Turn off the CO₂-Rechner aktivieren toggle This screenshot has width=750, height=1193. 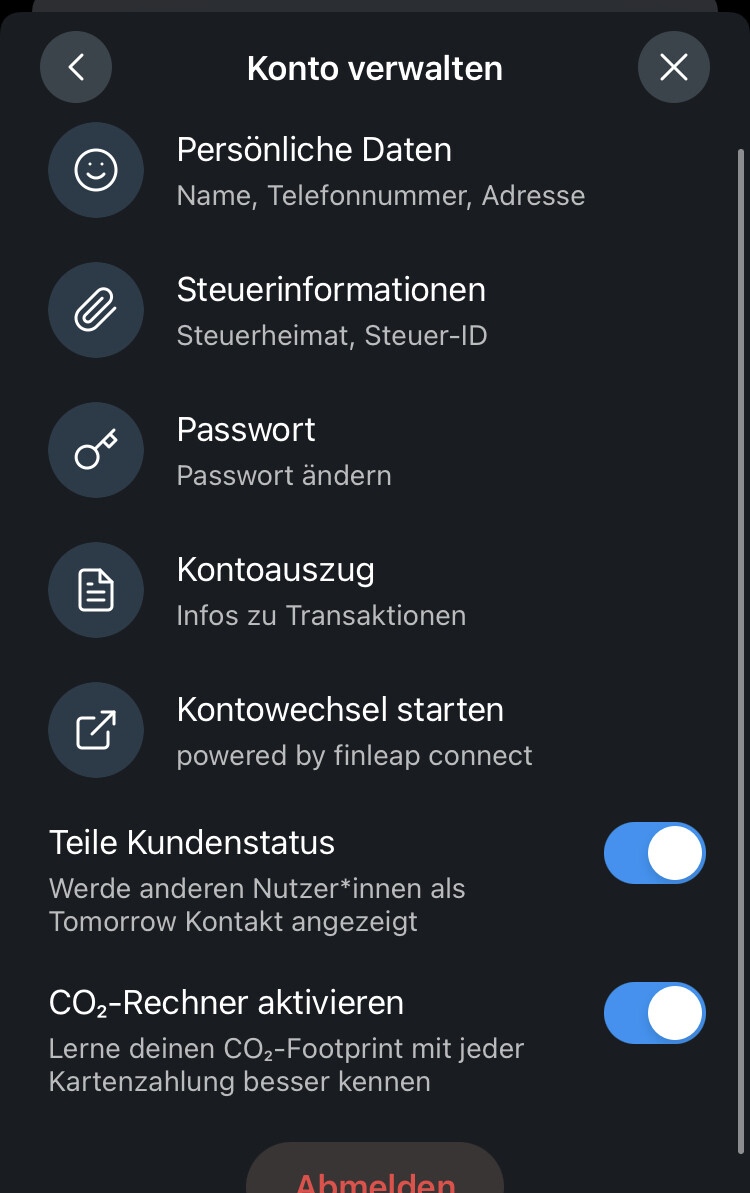(x=655, y=1013)
